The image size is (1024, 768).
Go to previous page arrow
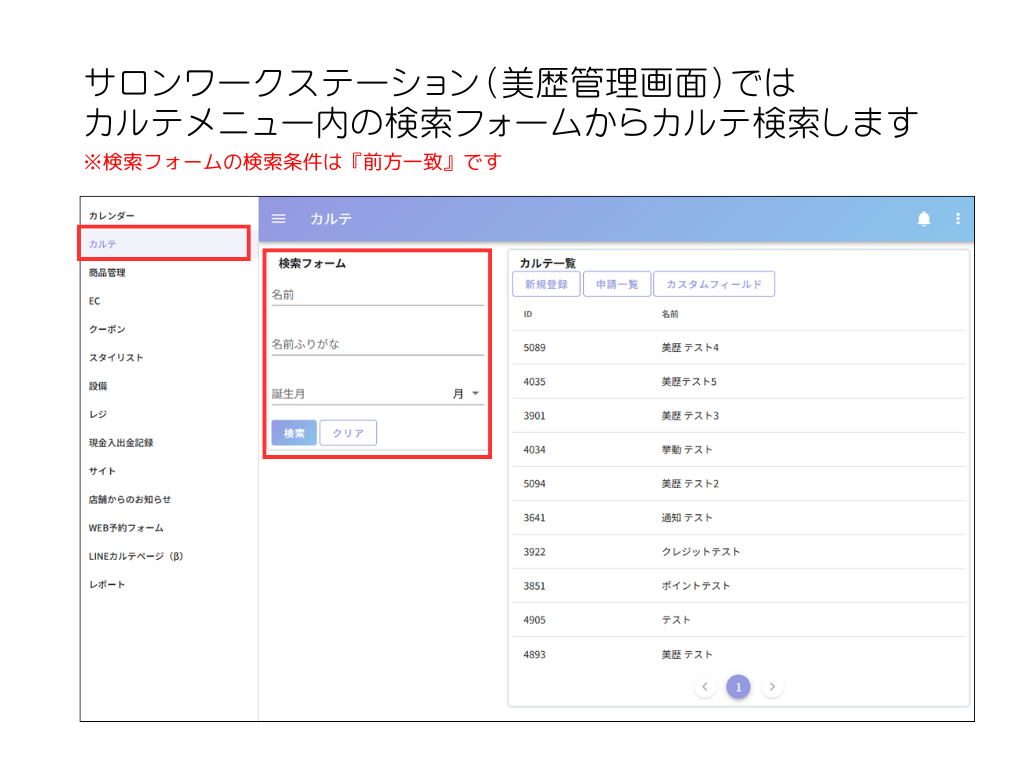705,686
